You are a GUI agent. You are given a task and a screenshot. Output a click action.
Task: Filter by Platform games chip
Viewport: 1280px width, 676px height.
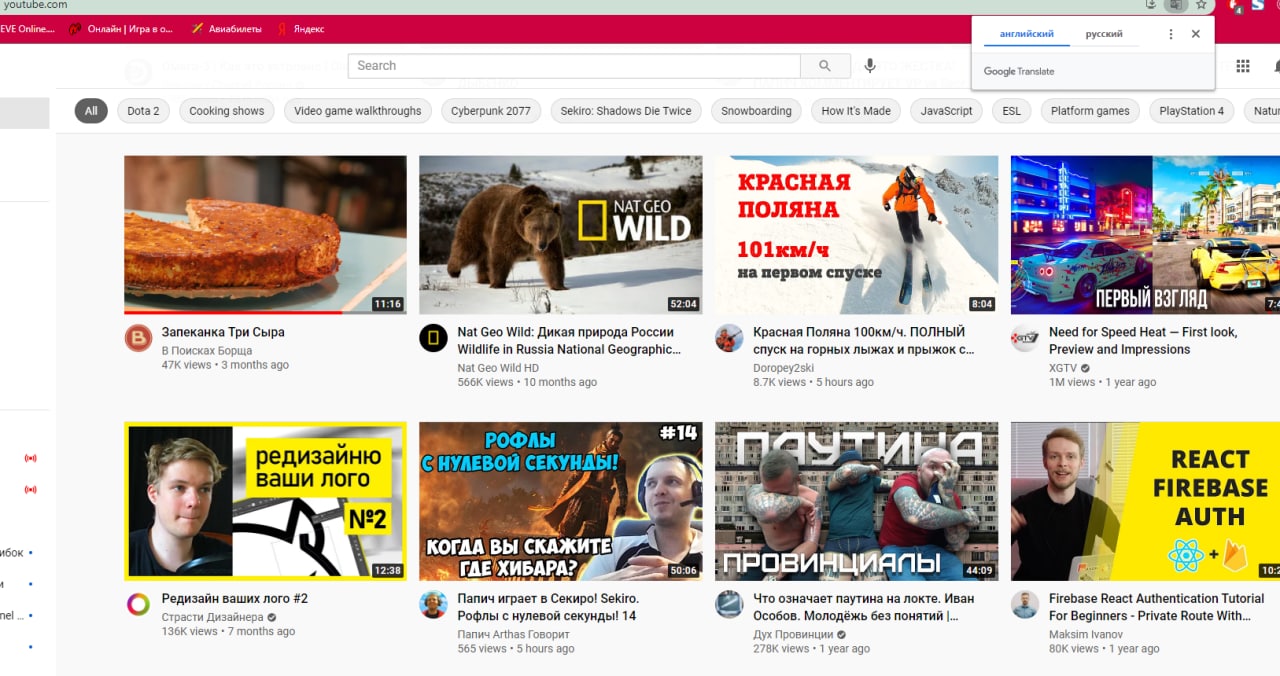pos(1090,111)
